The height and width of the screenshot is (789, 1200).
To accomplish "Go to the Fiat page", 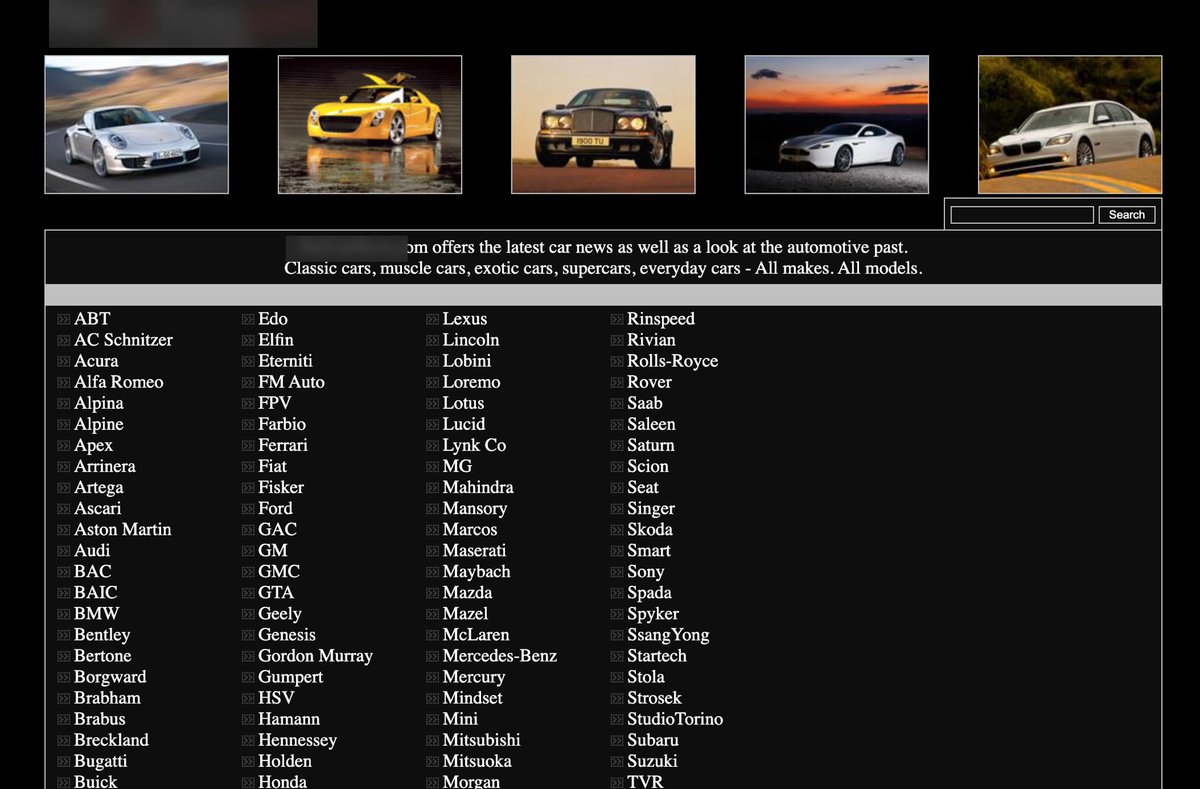I will click(x=272, y=466).
